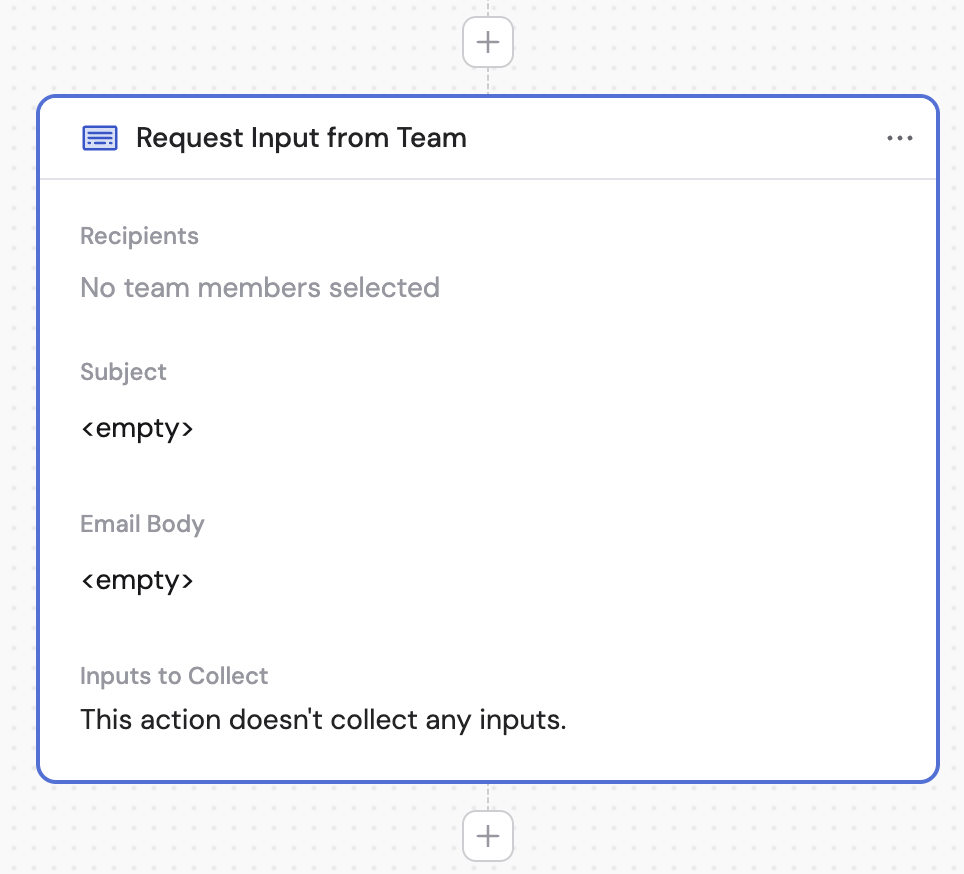The height and width of the screenshot is (874, 964).
Task: Add a new workflow step before this action
Action: (487, 41)
